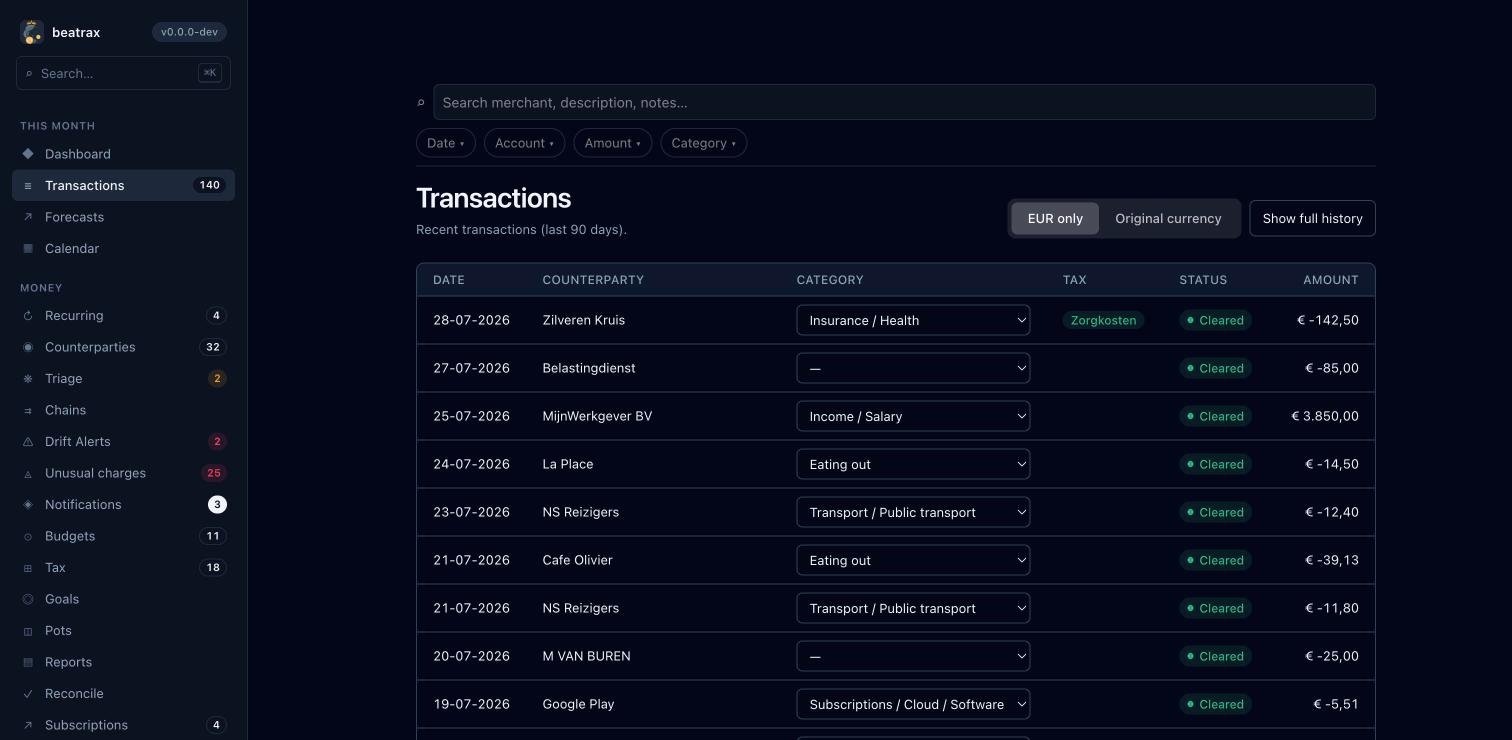The image size is (1512, 740).
Task: Click the COUNTERPARTY column header
Action: (x=593, y=280)
